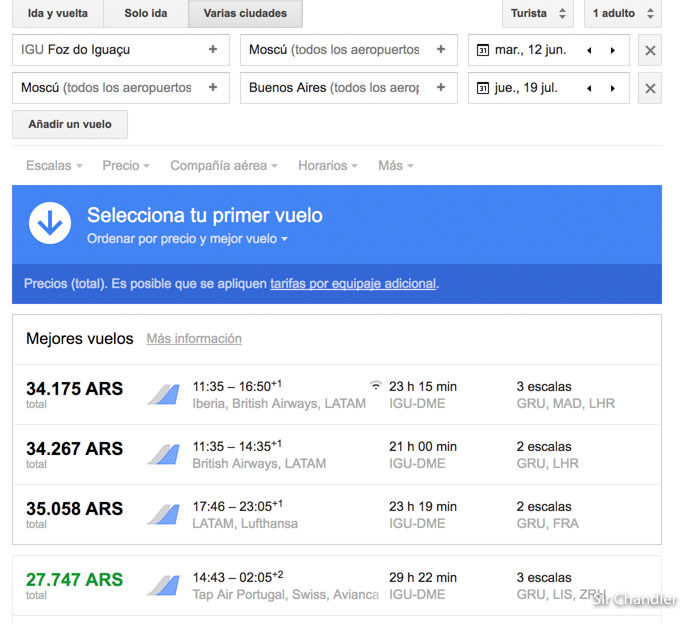700x624 pixels.
Task: Go to next day for 12 jun. date
Action: [613, 50]
